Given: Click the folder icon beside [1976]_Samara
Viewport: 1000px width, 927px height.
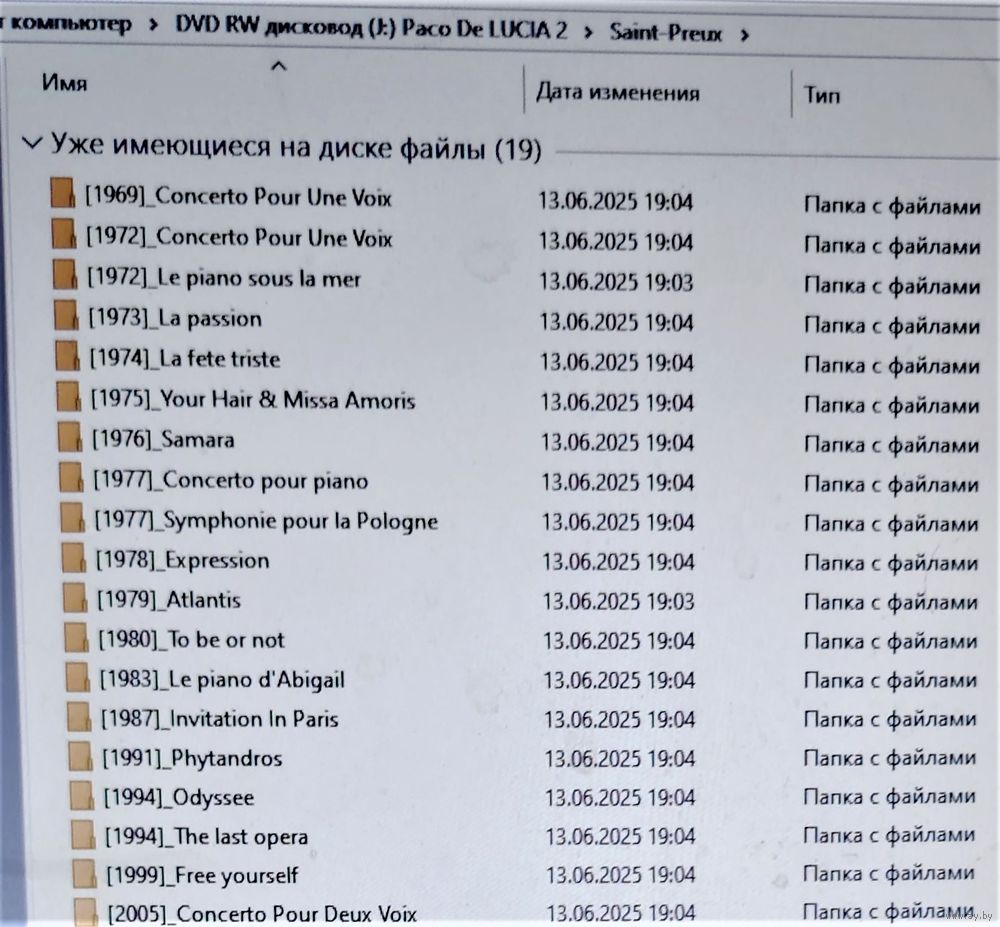Looking at the screenshot, I should point(70,437).
